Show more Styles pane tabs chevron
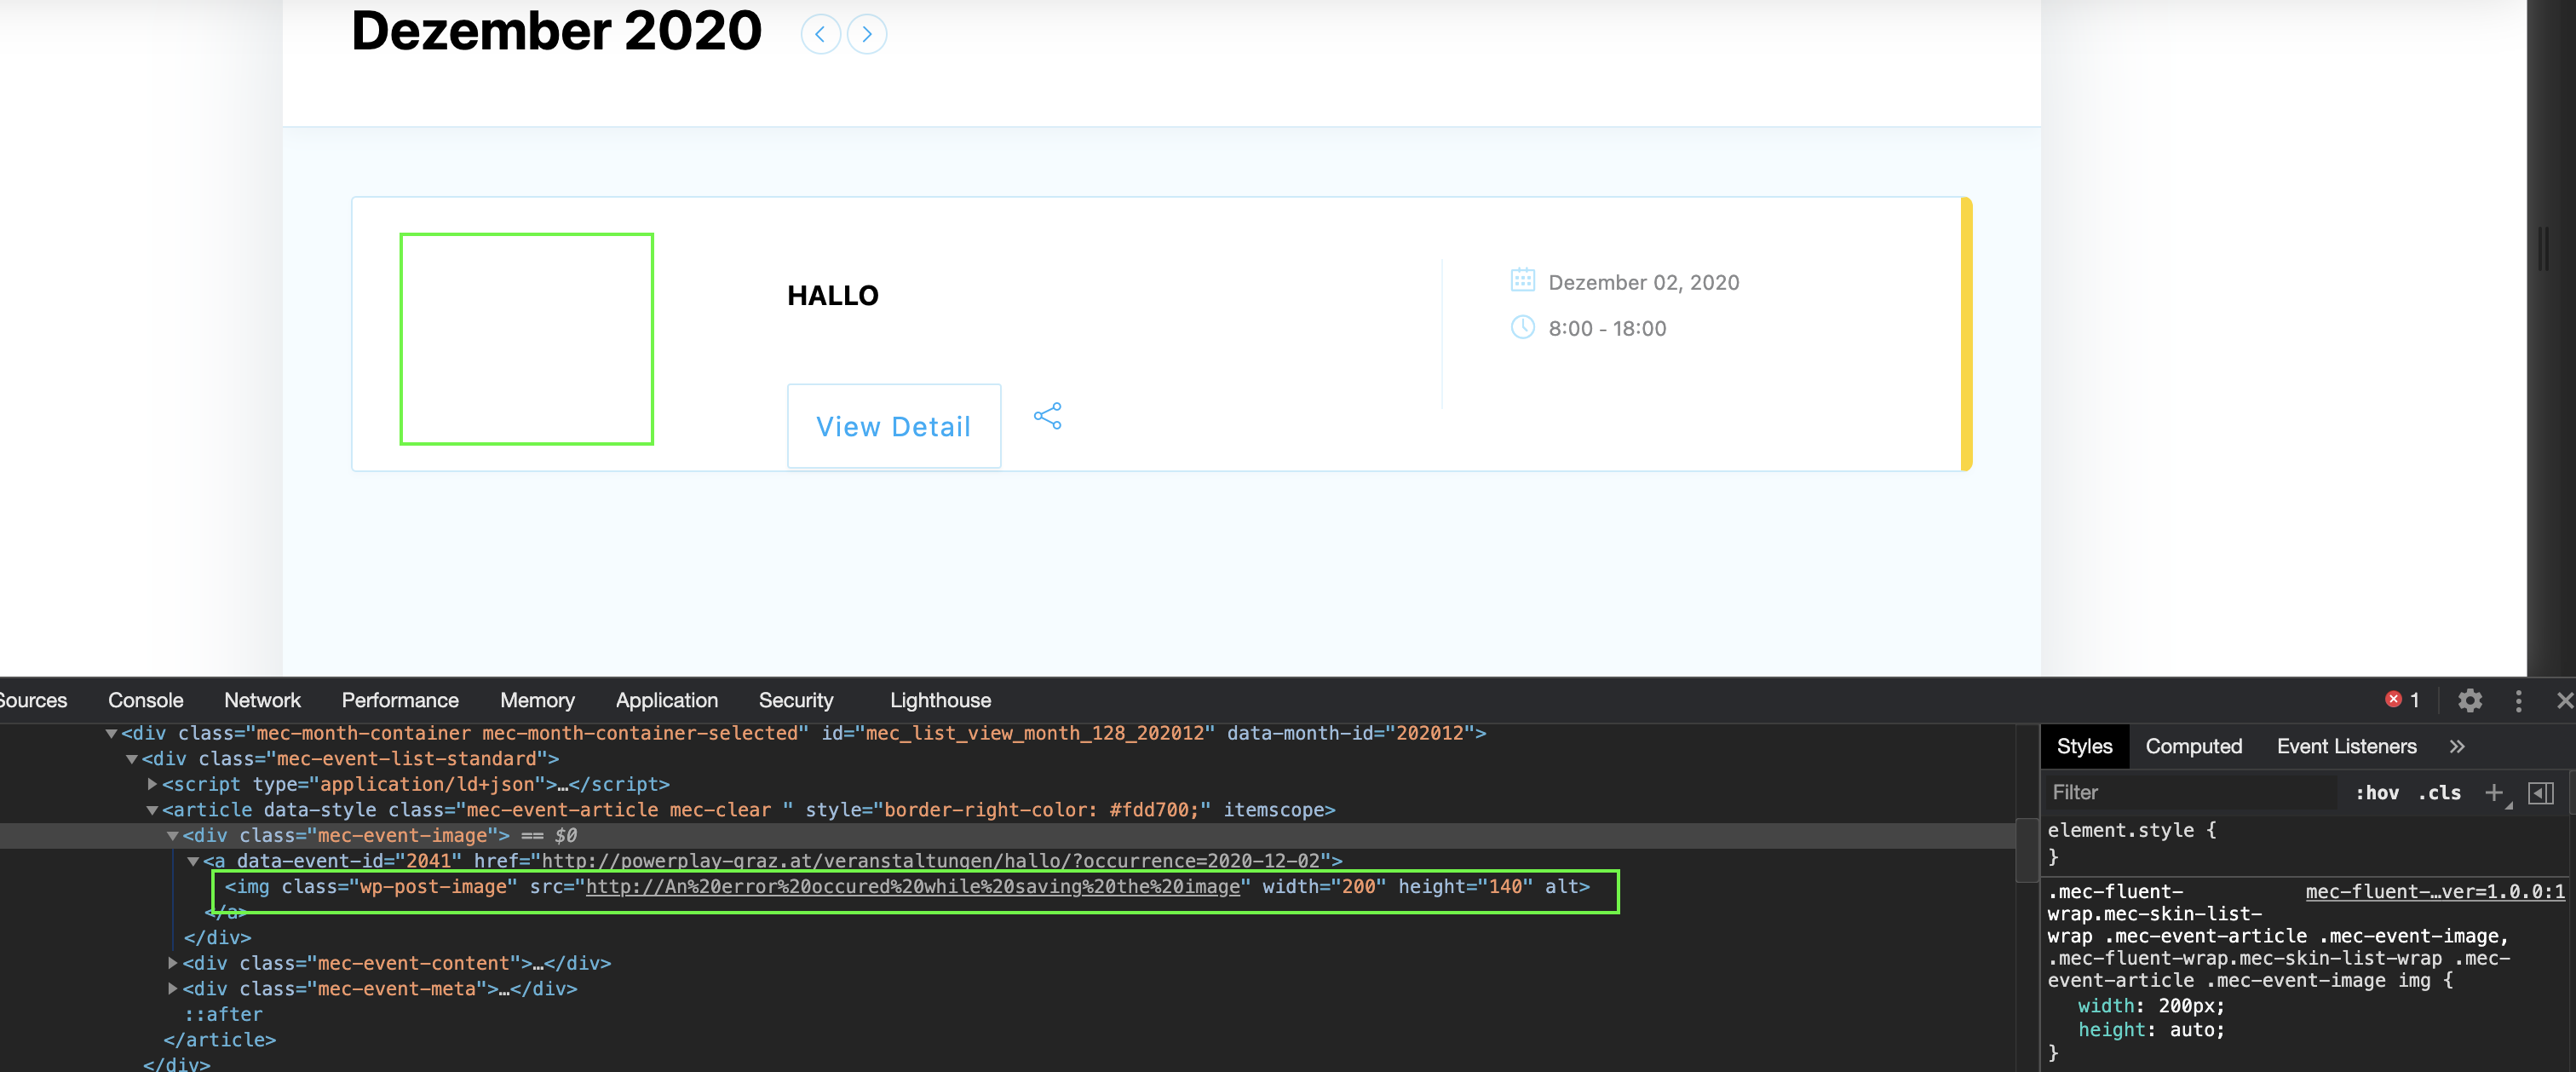Viewport: 2576px width, 1072px height. [x=2457, y=746]
